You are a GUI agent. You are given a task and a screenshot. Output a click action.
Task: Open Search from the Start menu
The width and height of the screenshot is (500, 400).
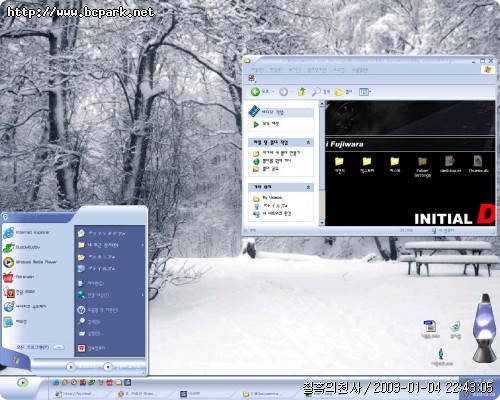pyautogui.click(x=89, y=322)
